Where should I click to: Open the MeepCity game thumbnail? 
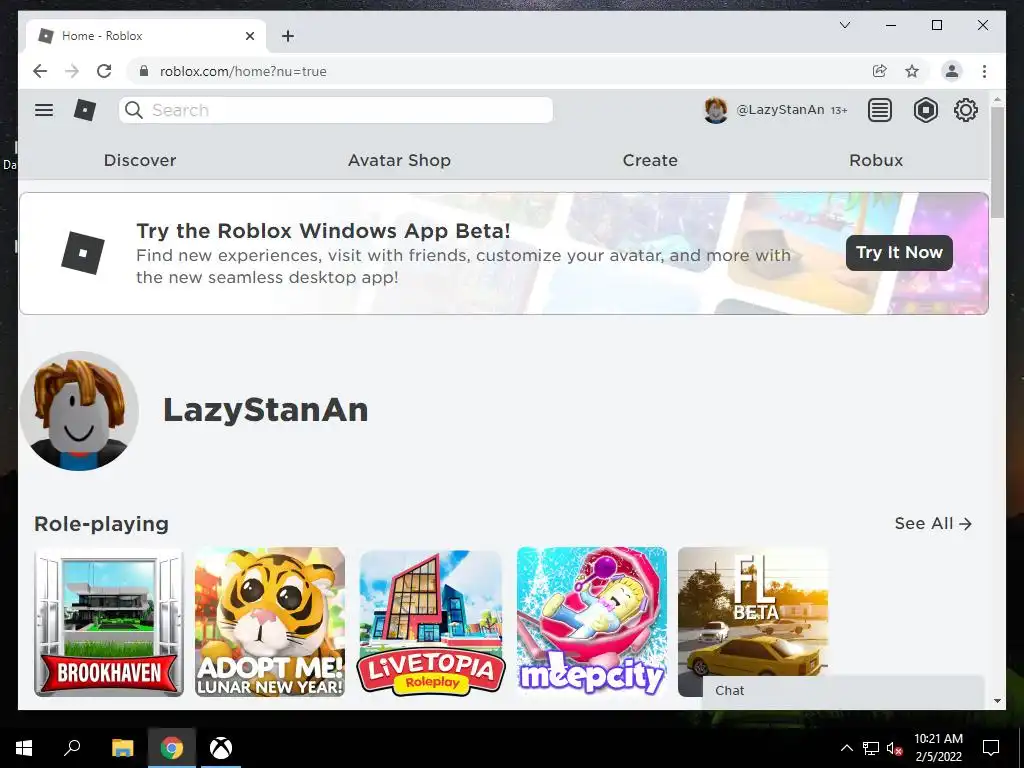[592, 622]
